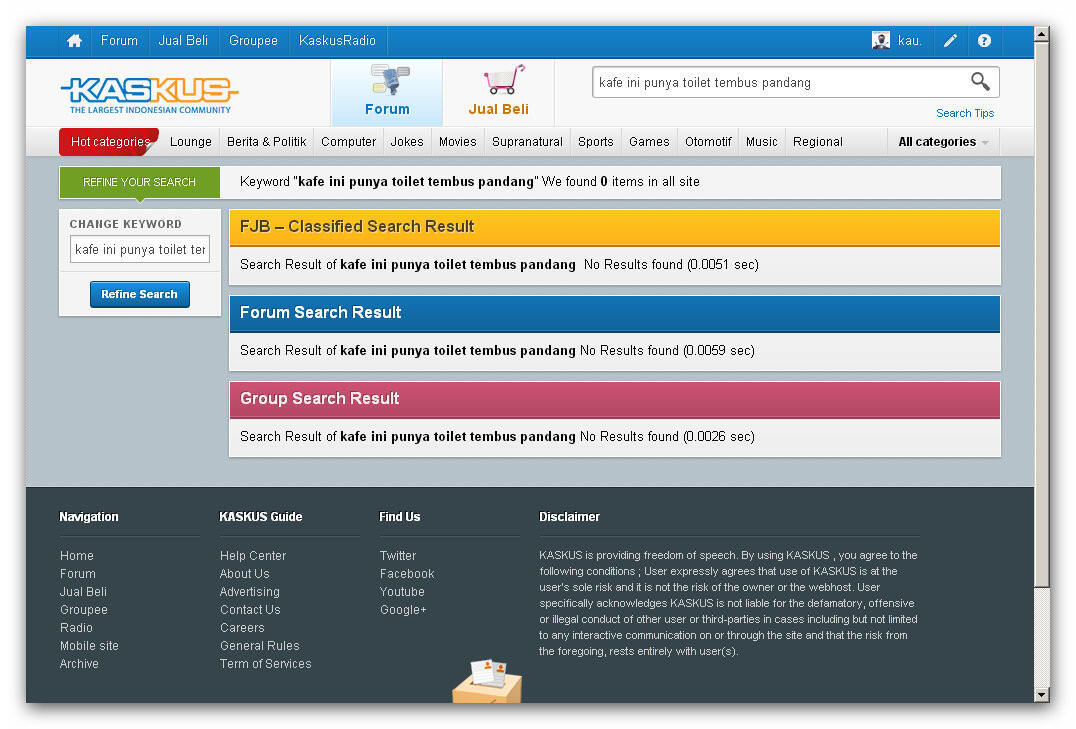
Task: Select the Lounge category
Action: [191, 142]
